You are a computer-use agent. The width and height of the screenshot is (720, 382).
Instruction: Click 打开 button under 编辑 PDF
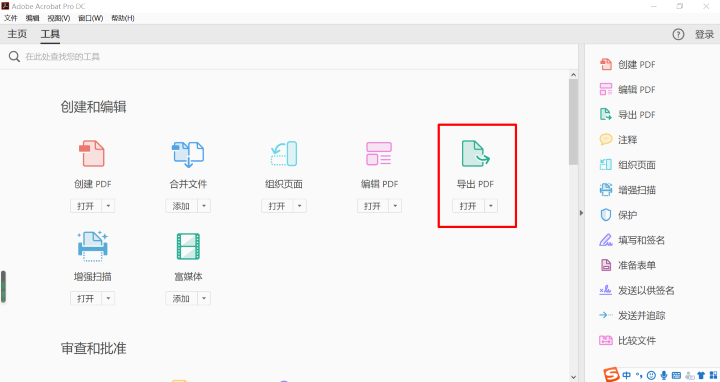[373, 206]
